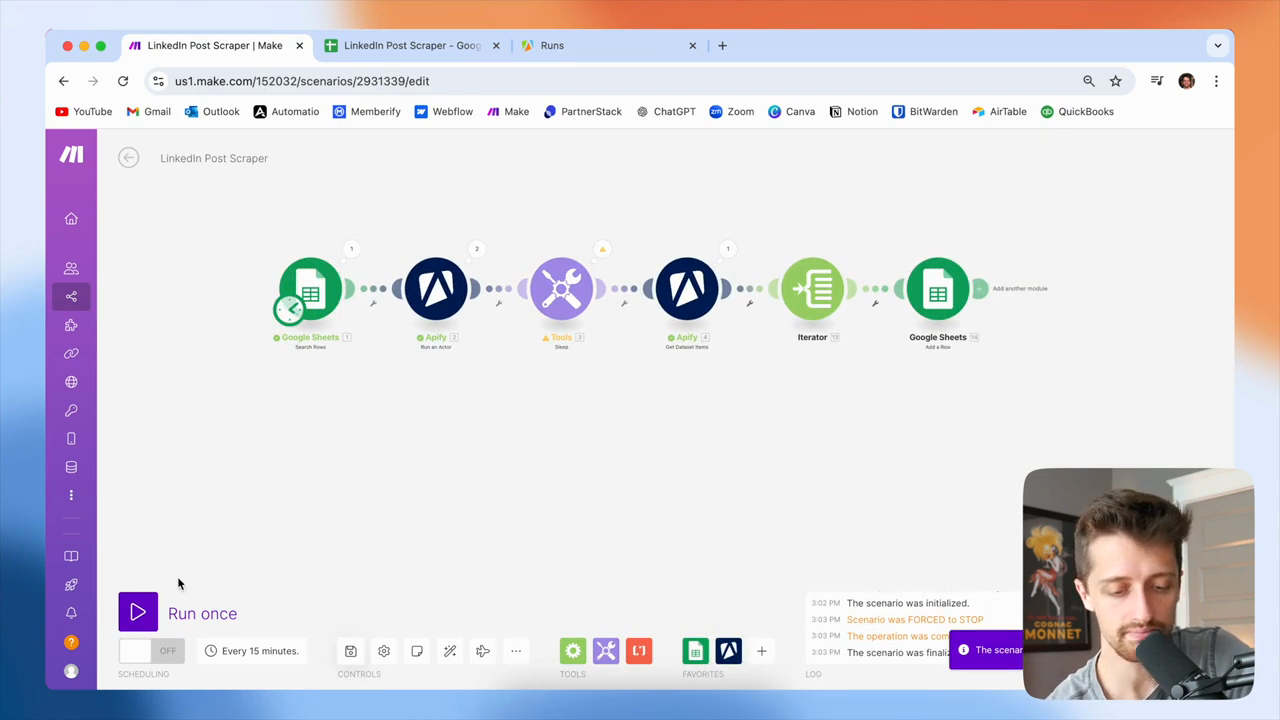1280x720 pixels.
Task: Open the Google Sheets Add a Row module
Action: click(x=938, y=289)
